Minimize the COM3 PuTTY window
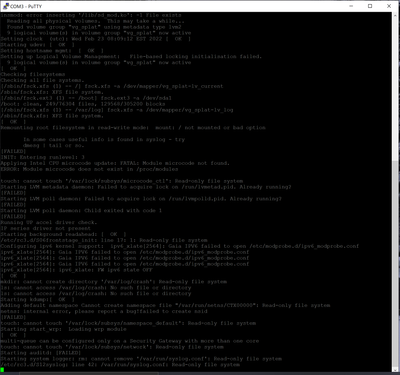The width and height of the screenshot is (400, 375). click(351, 6)
